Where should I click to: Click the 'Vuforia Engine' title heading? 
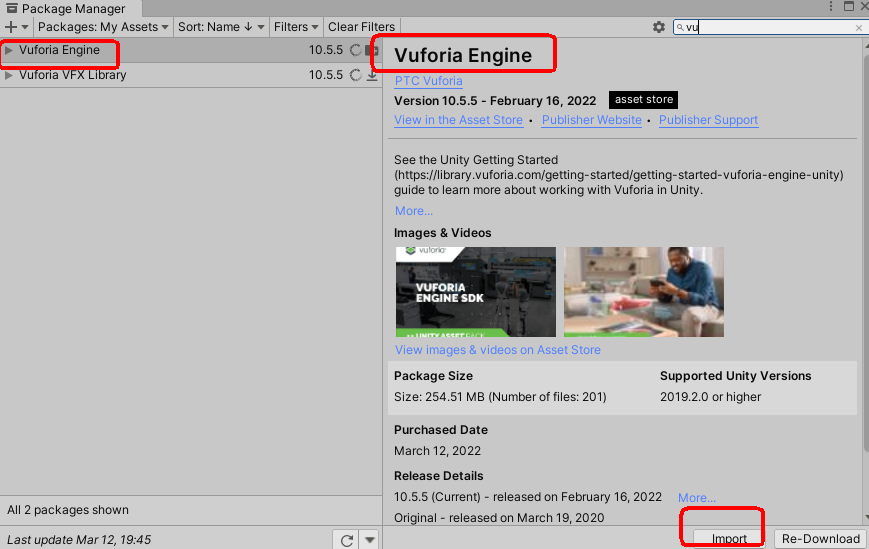(463, 55)
